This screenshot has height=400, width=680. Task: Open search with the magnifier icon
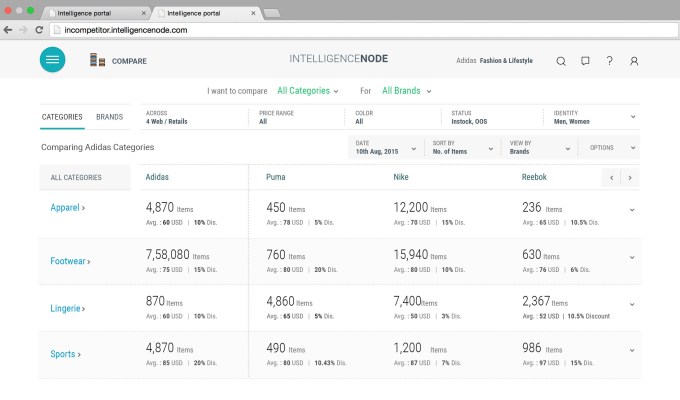click(x=561, y=61)
